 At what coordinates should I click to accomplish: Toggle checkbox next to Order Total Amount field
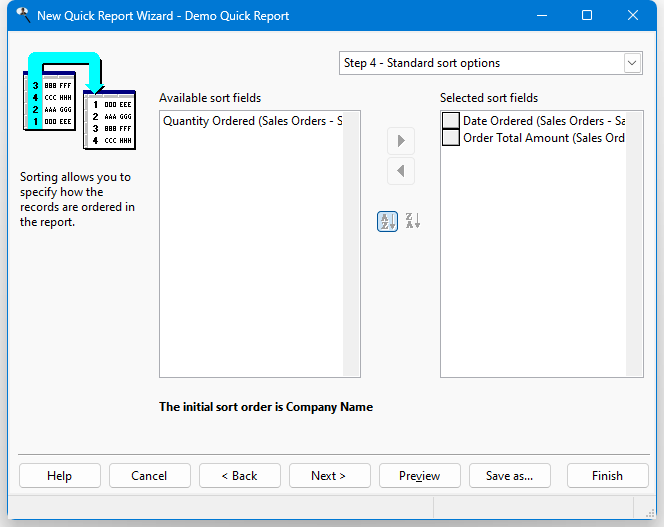point(451,138)
